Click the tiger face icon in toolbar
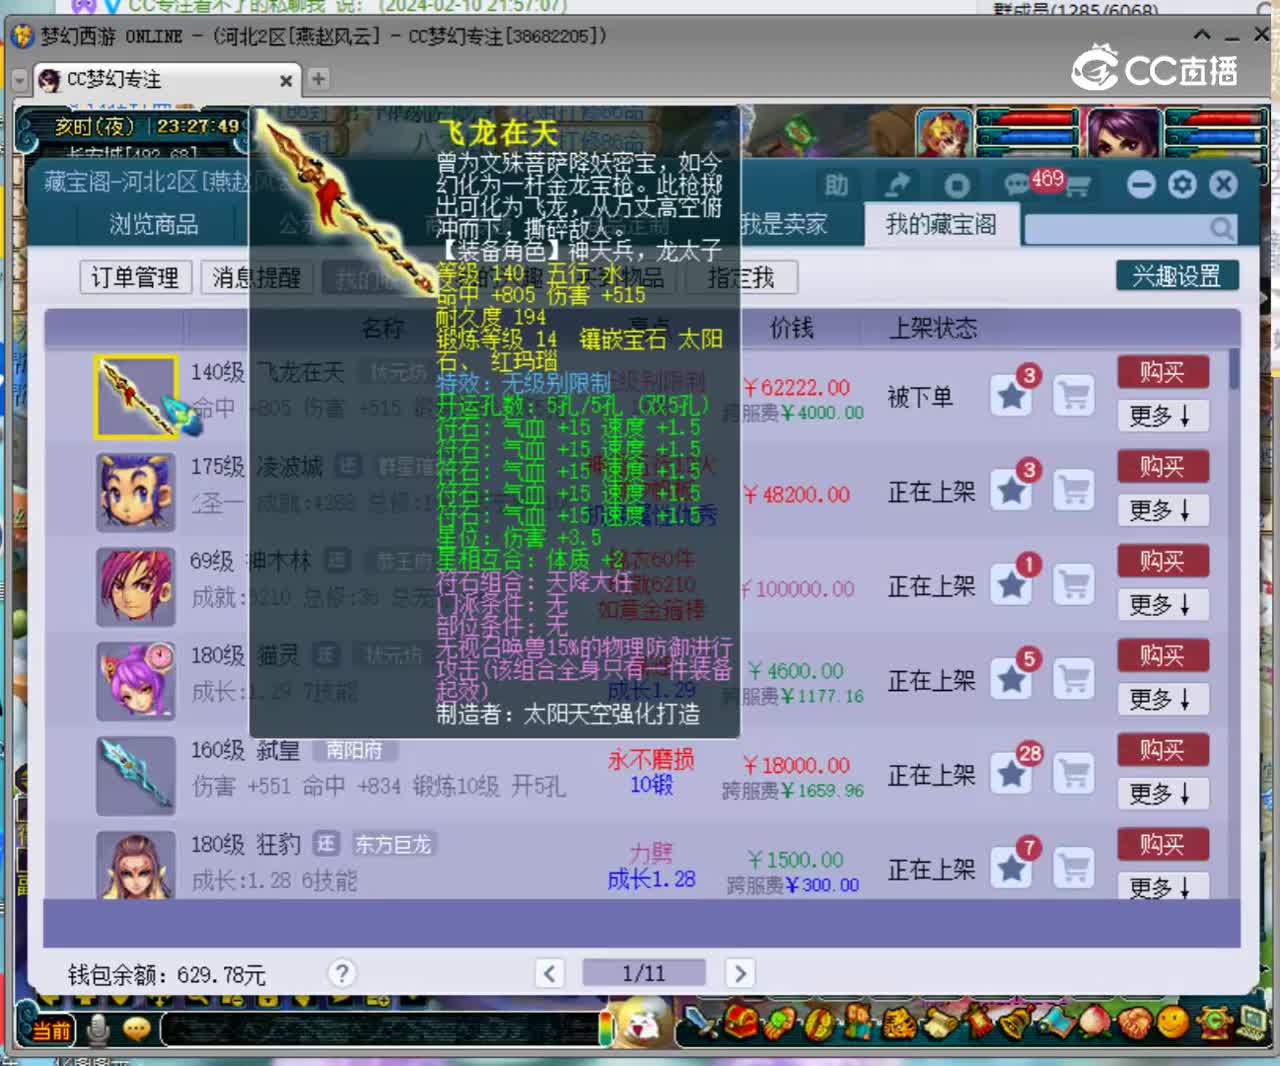The width and height of the screenshot is (1280, 1066). pyautogui.click(x=898, y=1023)
